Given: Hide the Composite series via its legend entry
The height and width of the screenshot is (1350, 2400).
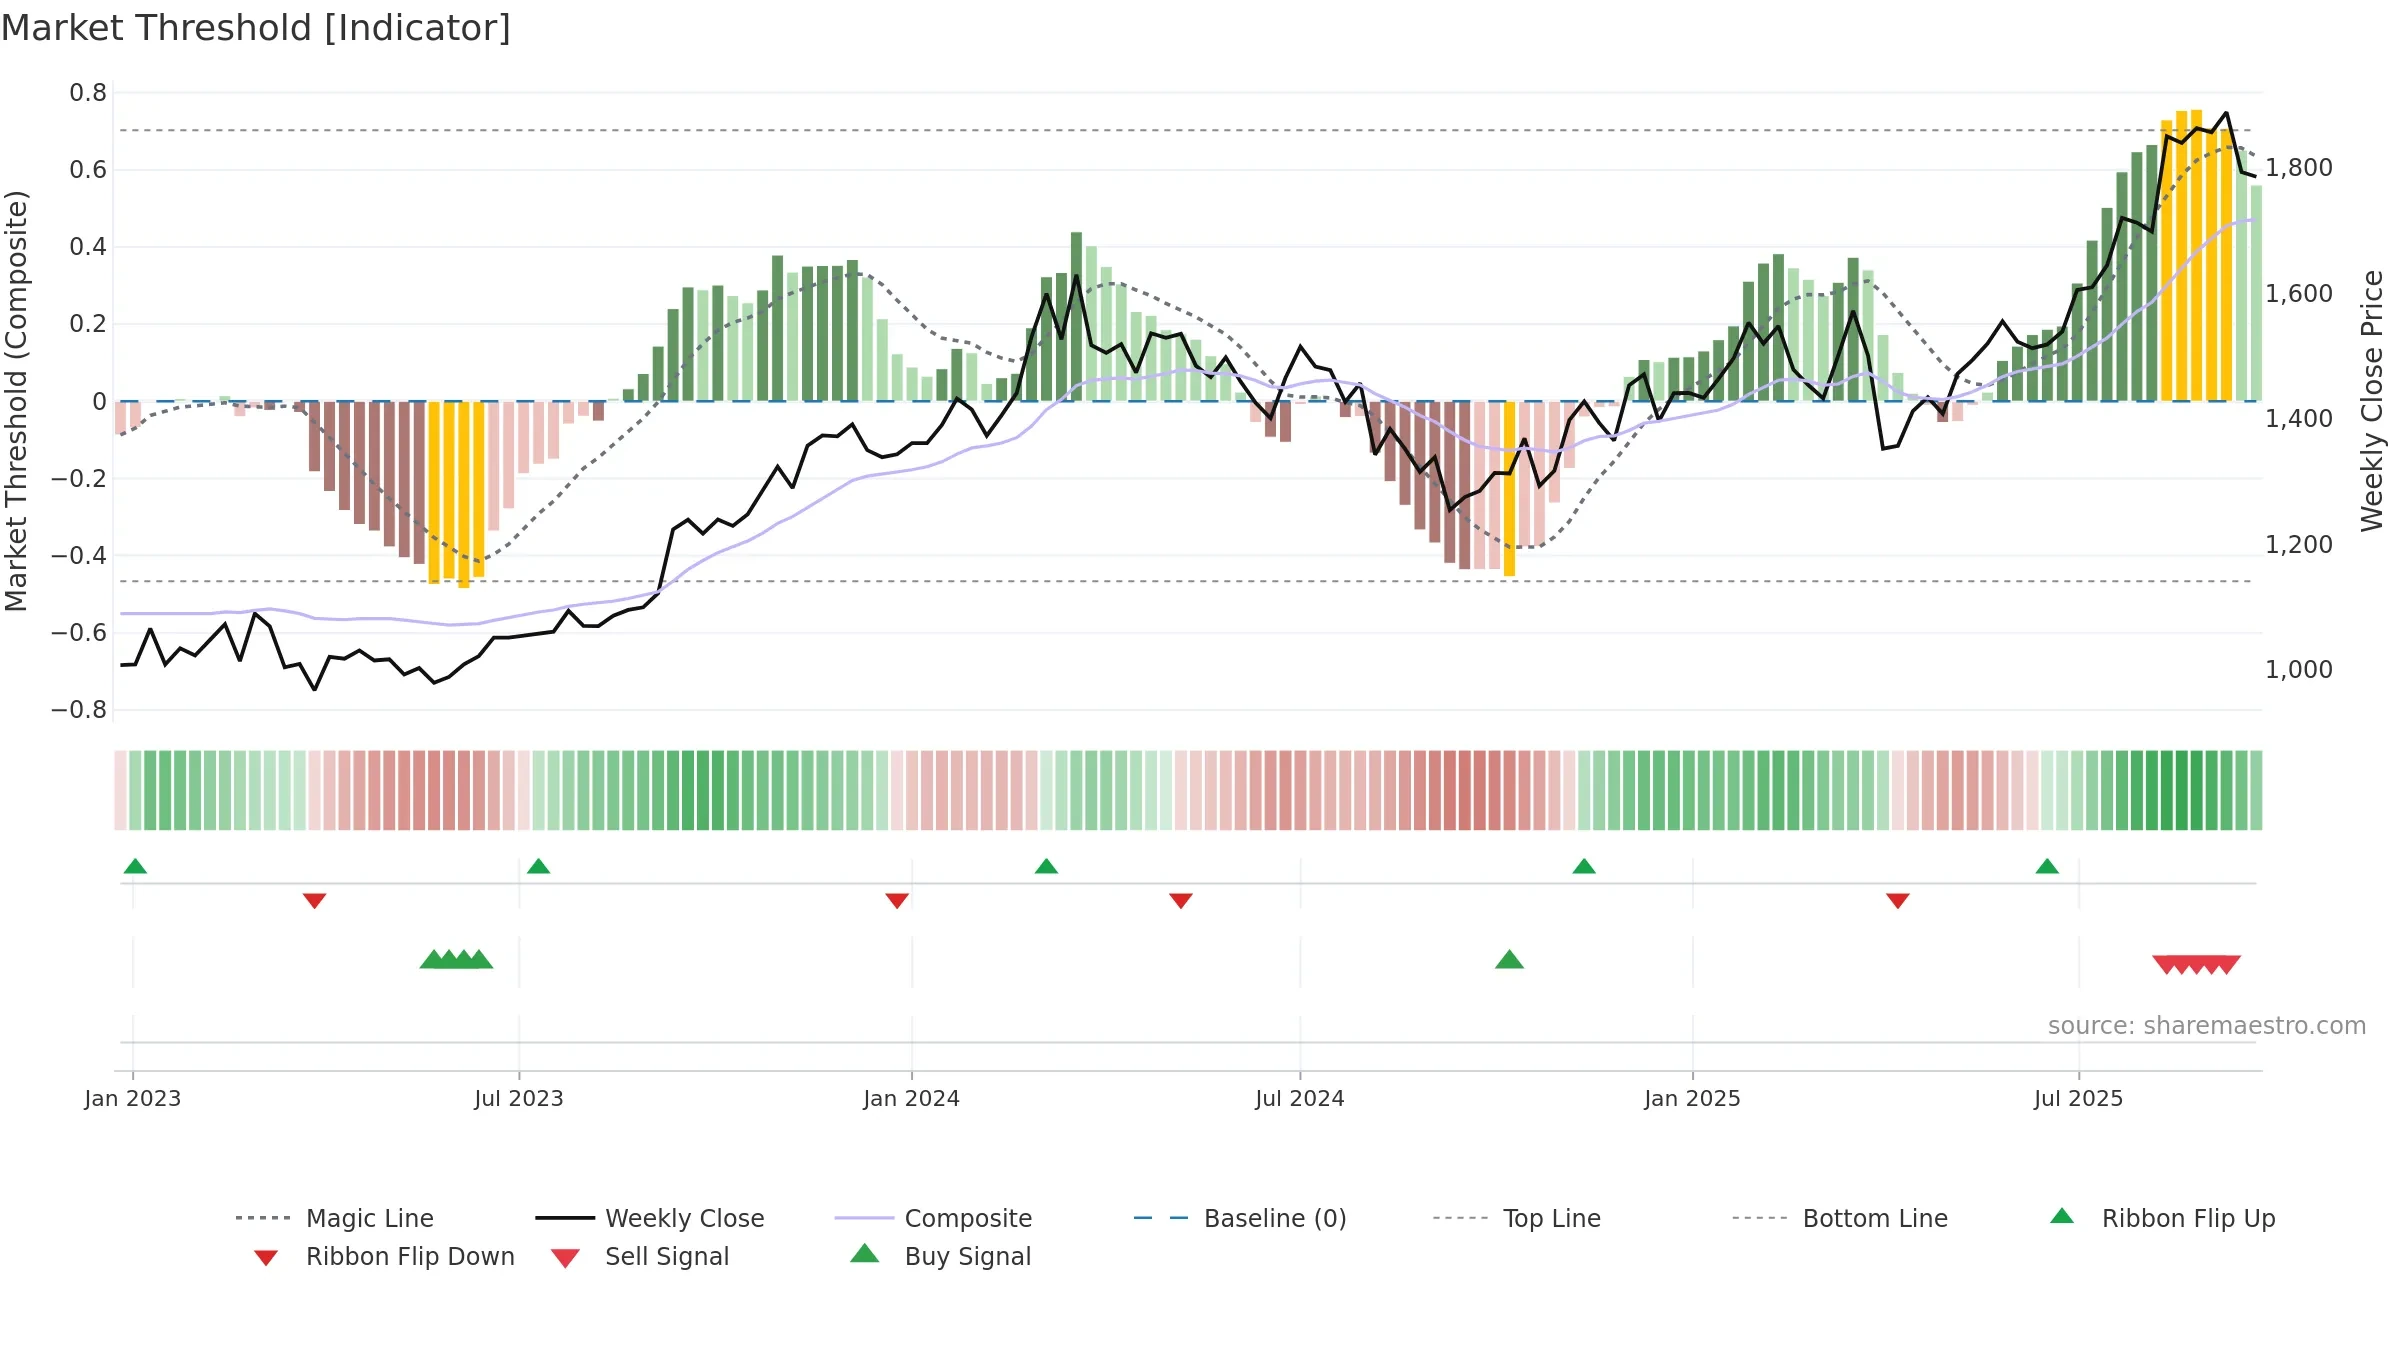Looking at the screenshot, I should point(933,1218).
